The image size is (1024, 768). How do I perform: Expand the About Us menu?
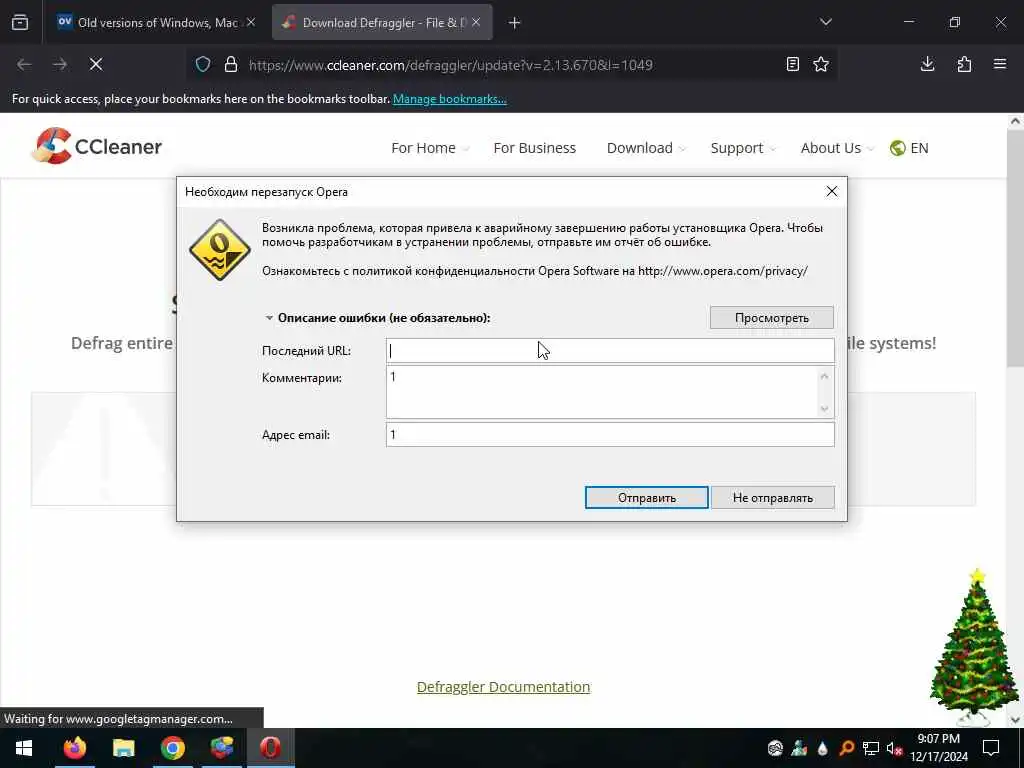[837, 148]
